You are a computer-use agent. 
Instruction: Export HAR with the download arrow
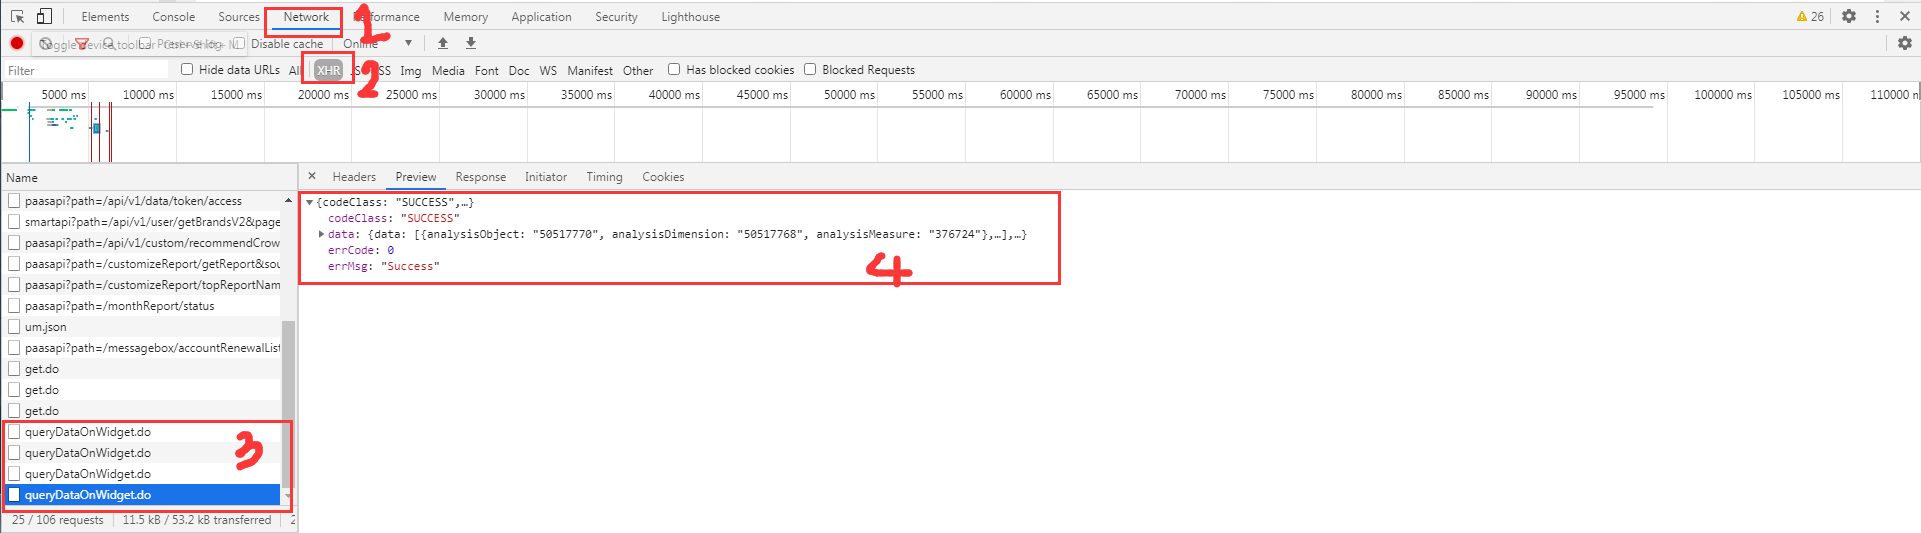click(x=471, y=43)
